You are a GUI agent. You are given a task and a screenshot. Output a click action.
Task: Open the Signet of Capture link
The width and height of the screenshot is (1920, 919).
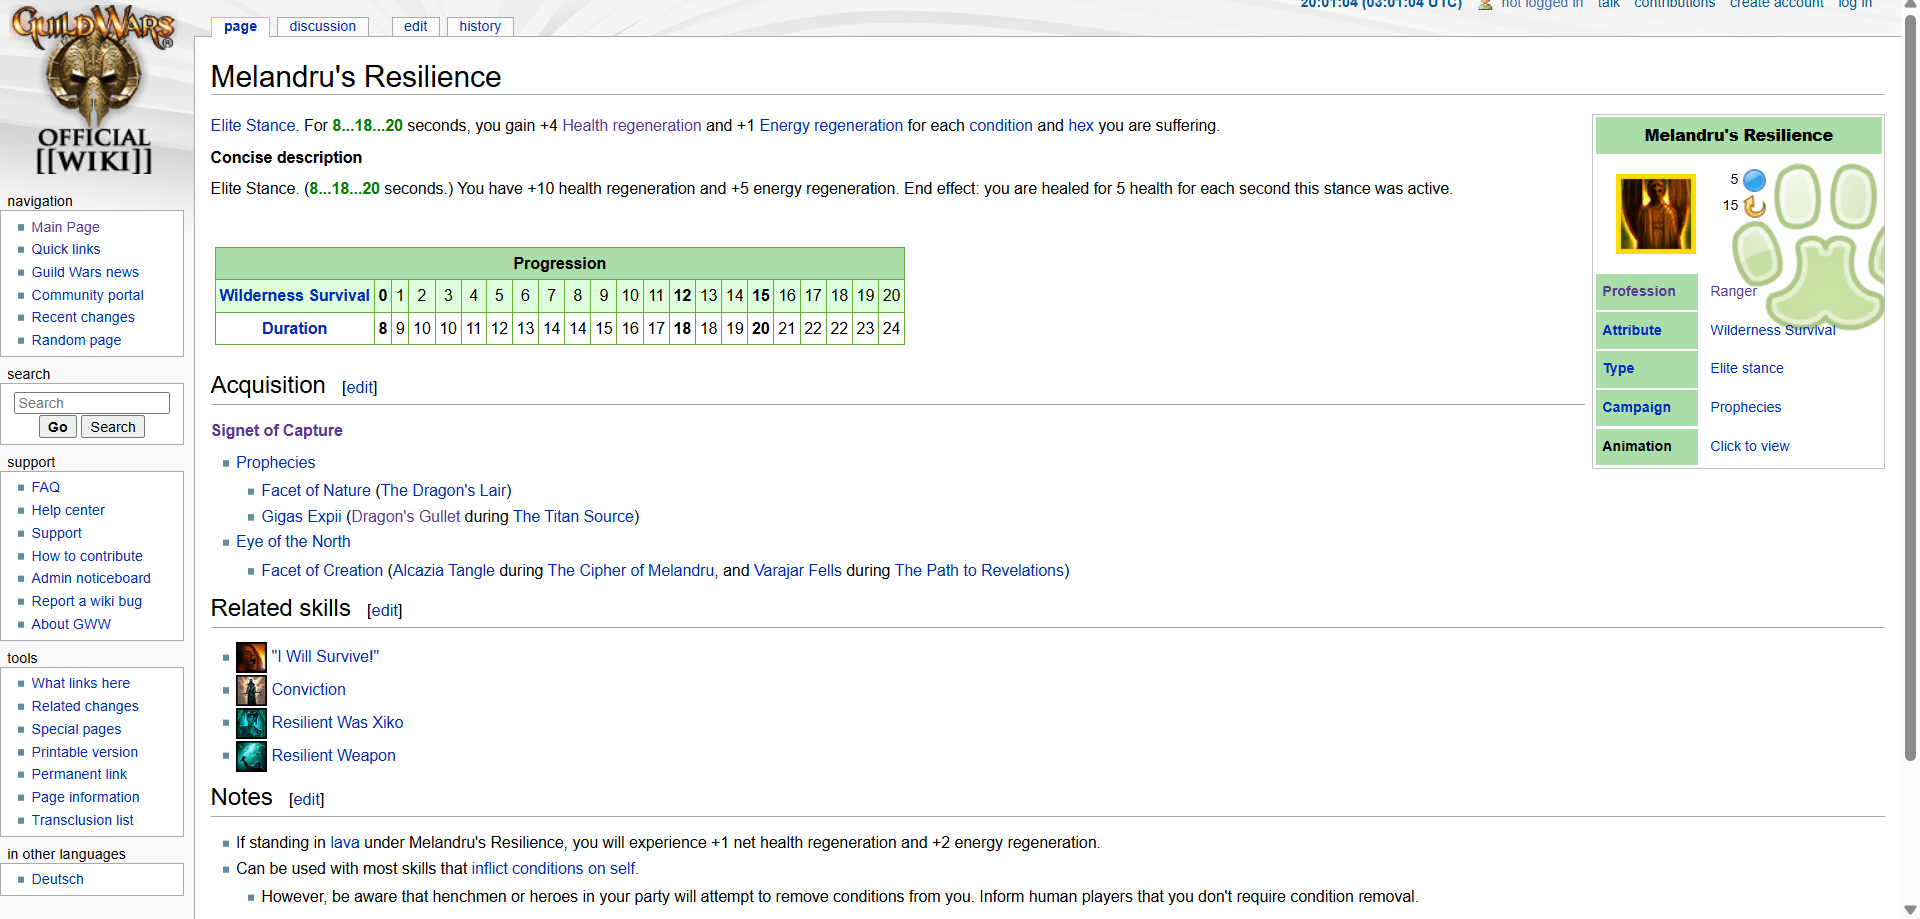(277, 431)
